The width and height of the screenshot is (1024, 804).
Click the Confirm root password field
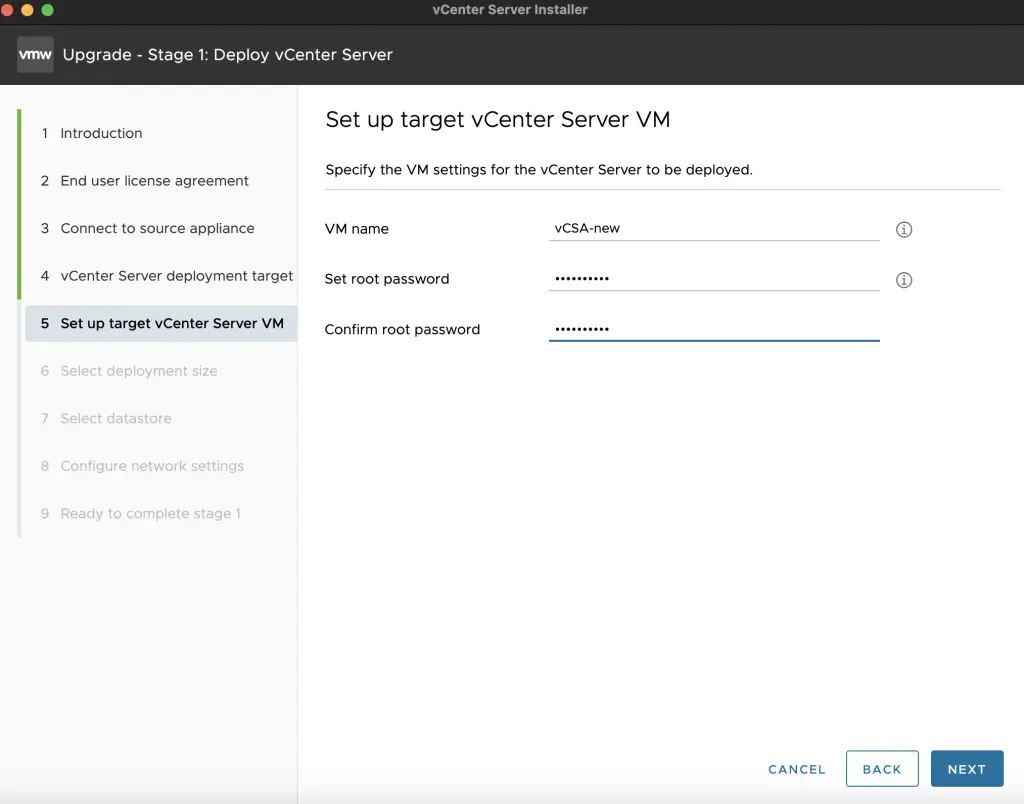click(713, 329)
